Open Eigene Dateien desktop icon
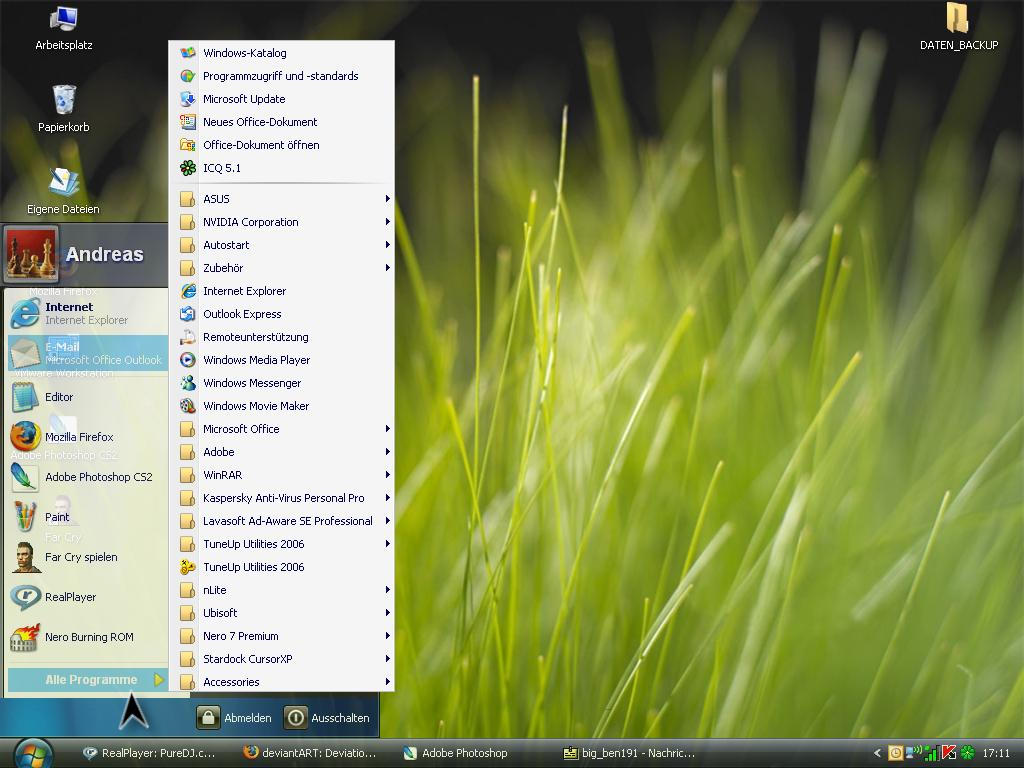Viewport: 1024px width, 768px height. pos(63,191)
